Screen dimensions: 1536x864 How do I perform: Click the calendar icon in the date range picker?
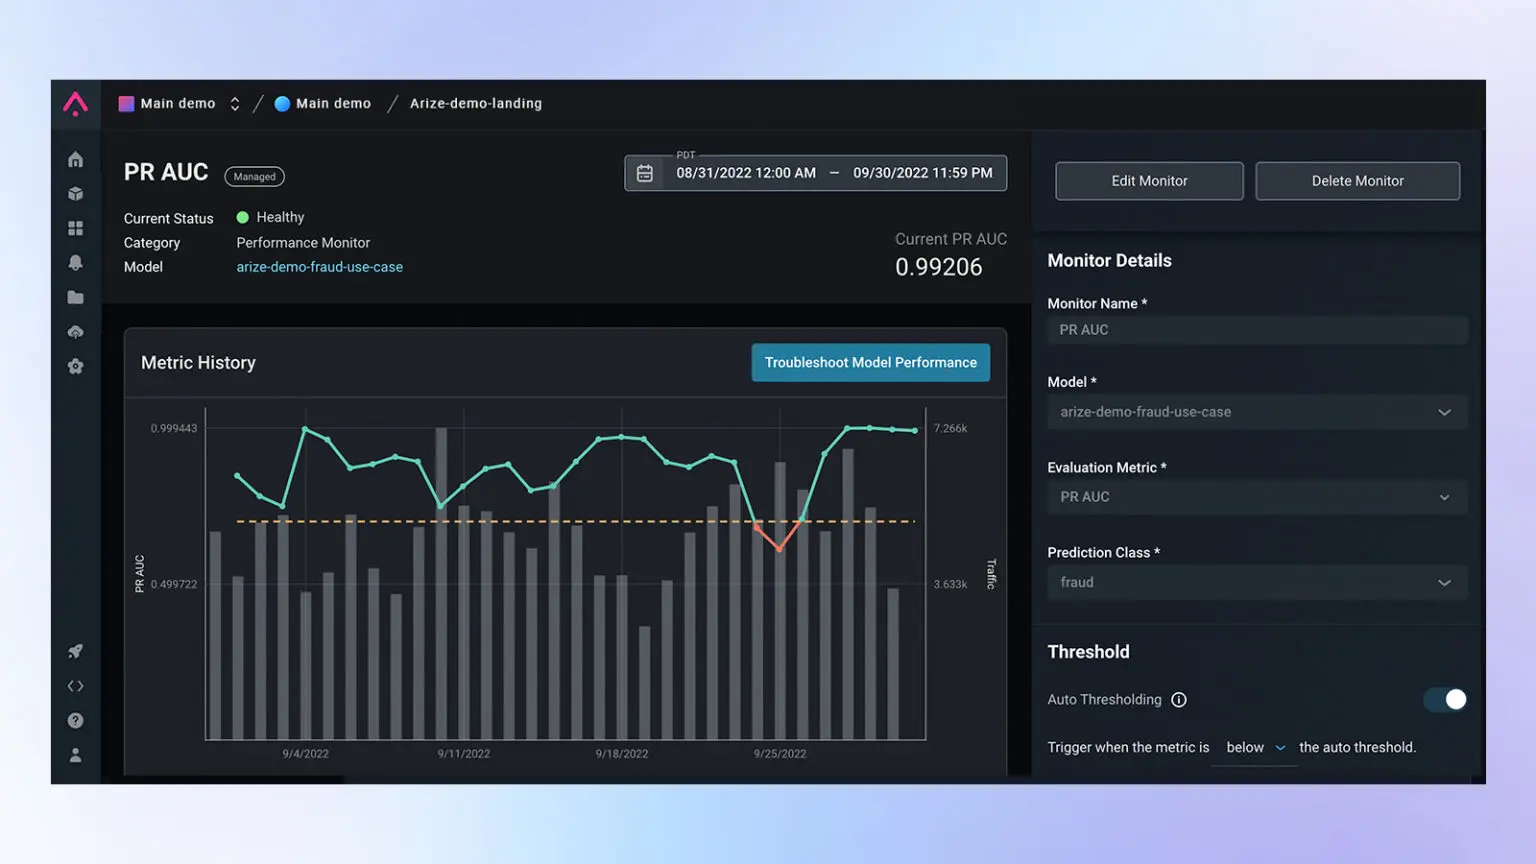point(645,173)
